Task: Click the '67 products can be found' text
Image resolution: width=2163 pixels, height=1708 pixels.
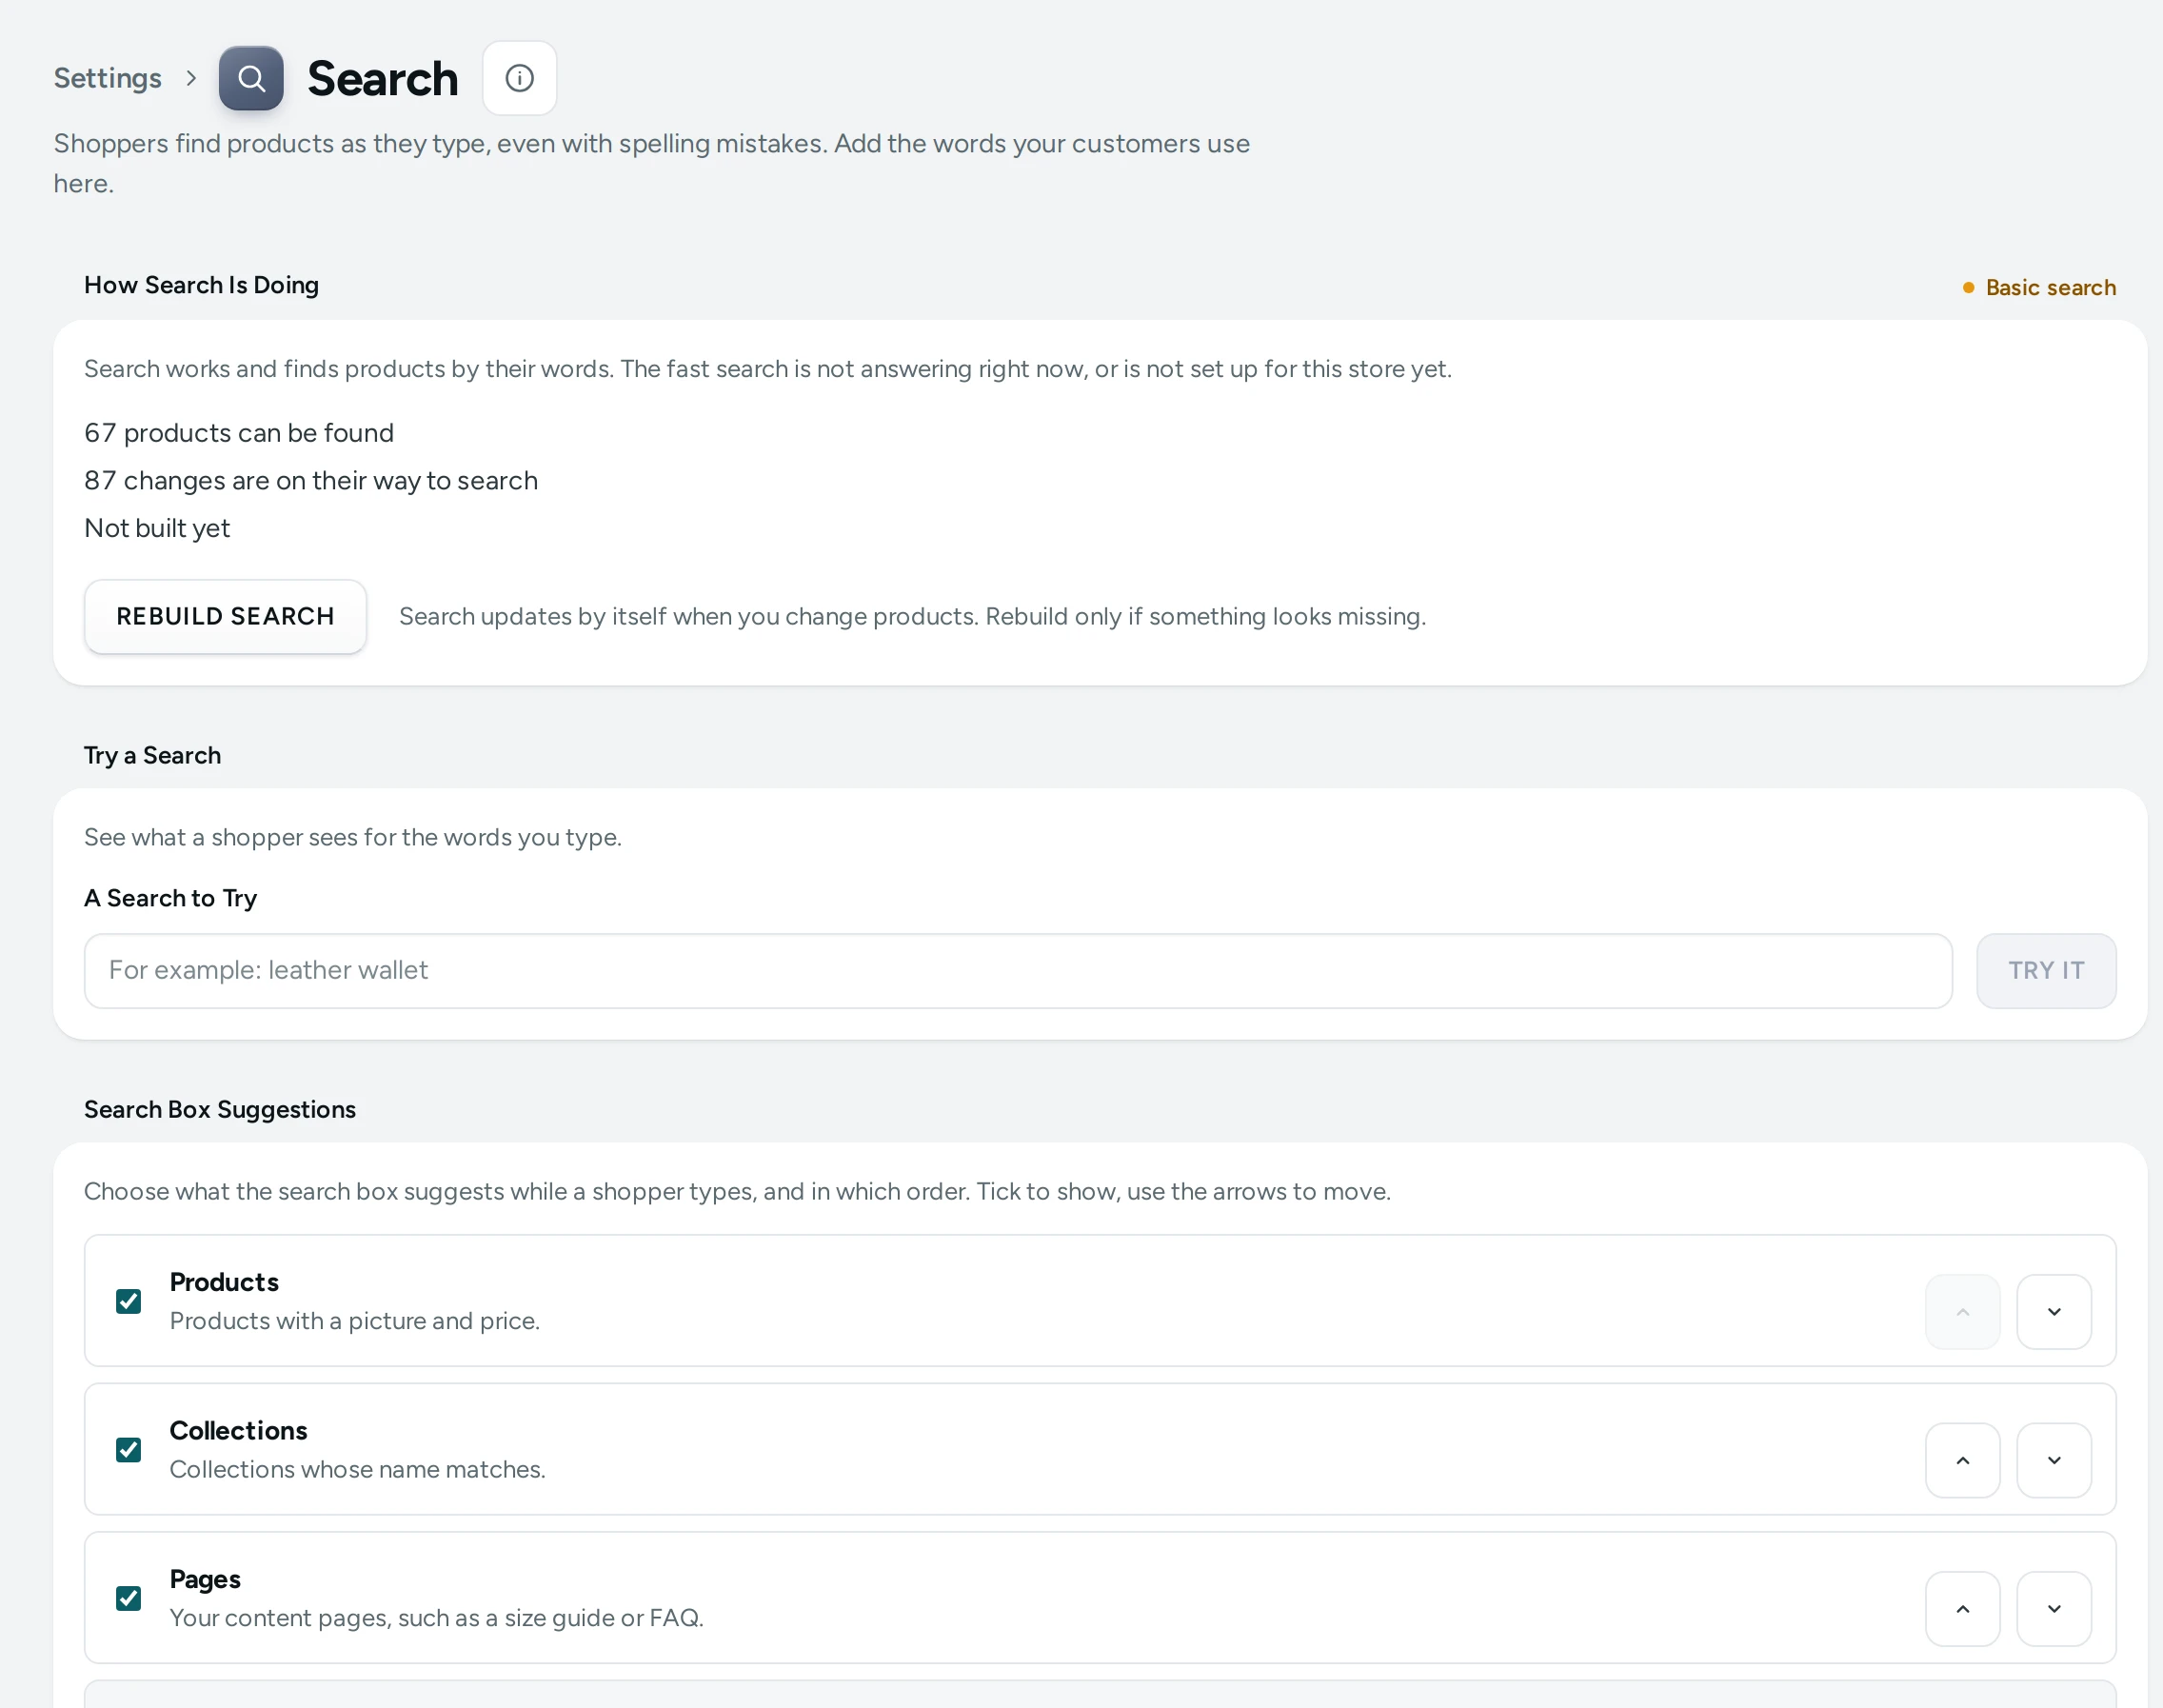Action: 239,432
